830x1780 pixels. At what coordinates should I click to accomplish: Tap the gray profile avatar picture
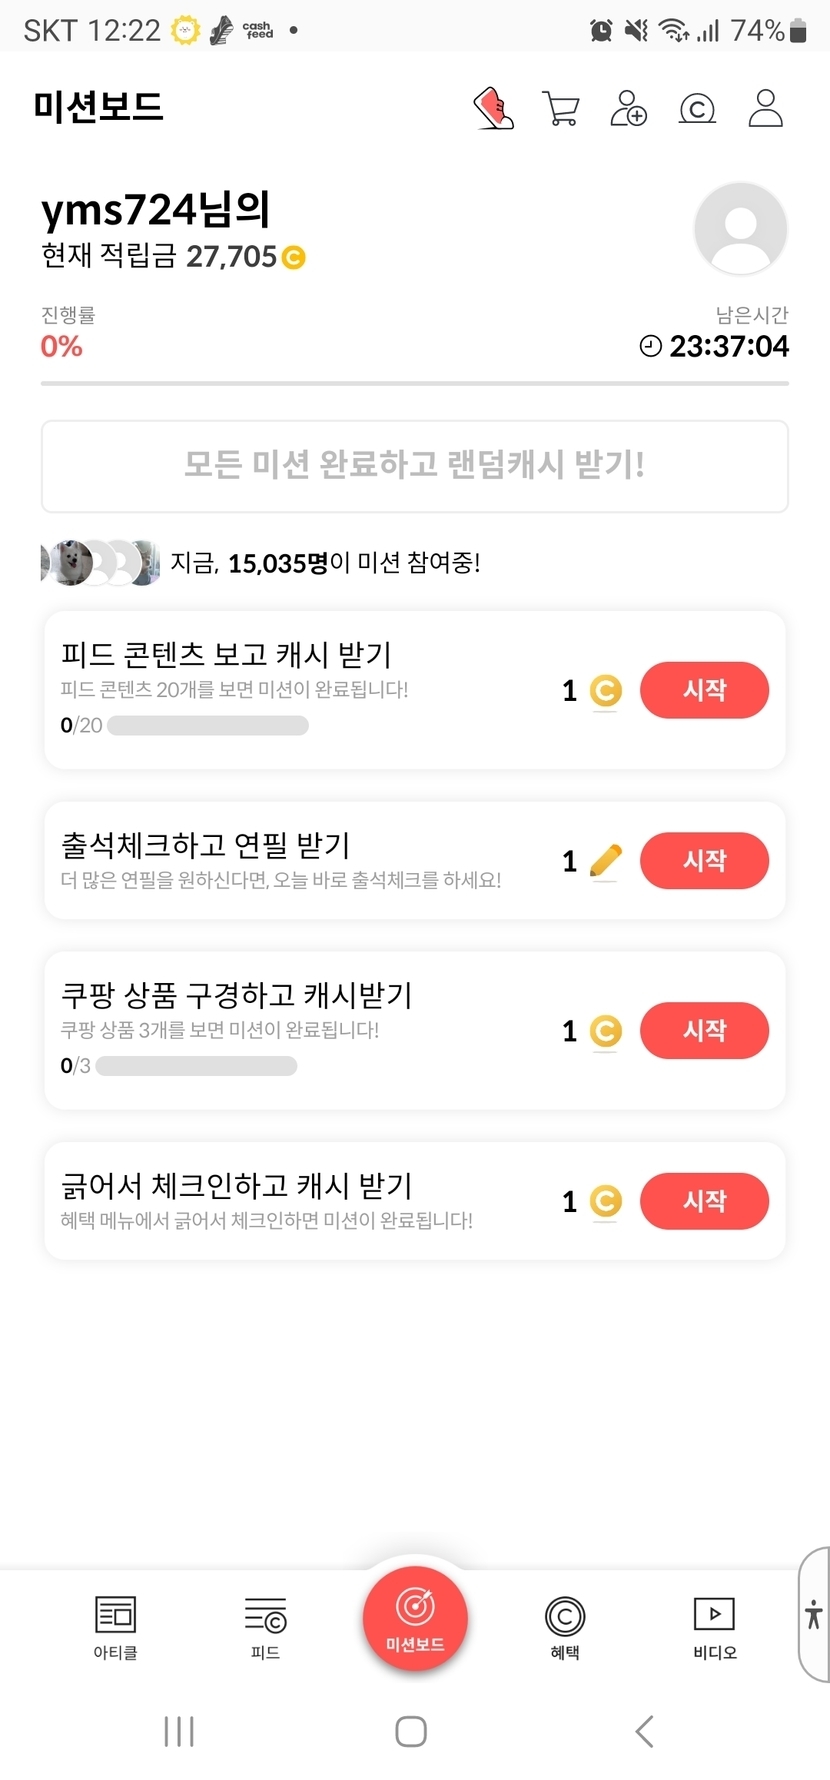740,228
